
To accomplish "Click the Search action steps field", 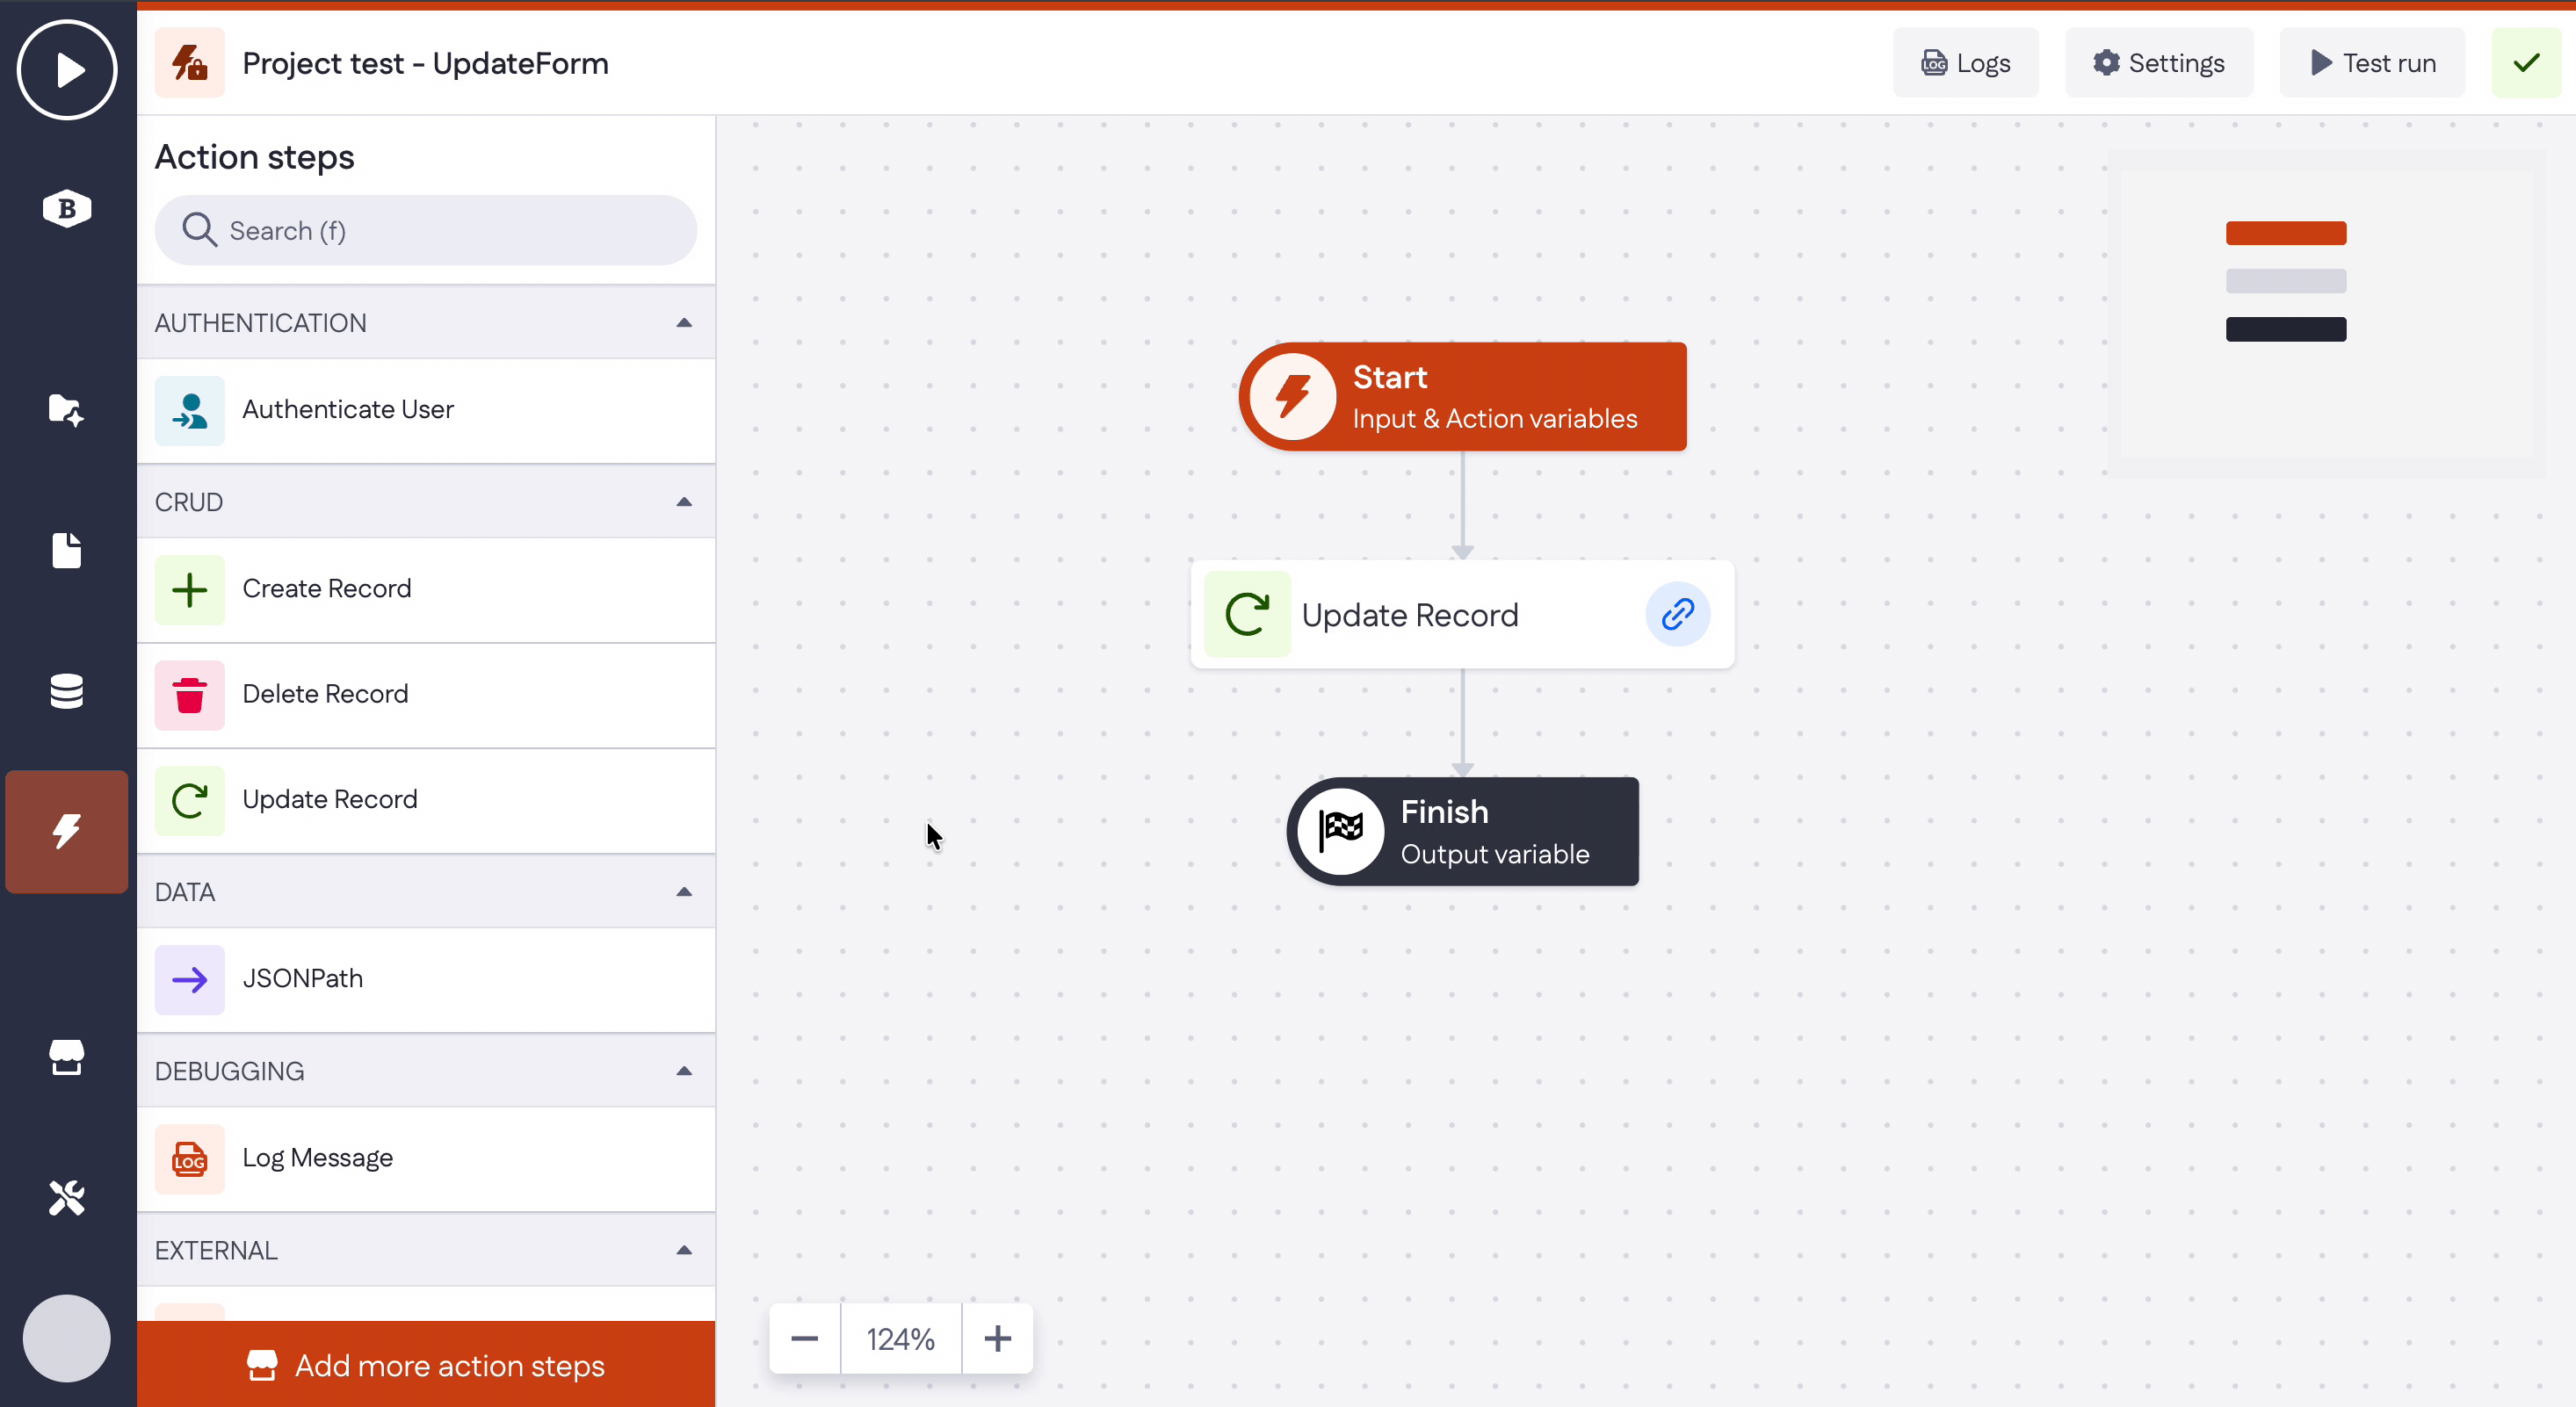I will [426, 231].
